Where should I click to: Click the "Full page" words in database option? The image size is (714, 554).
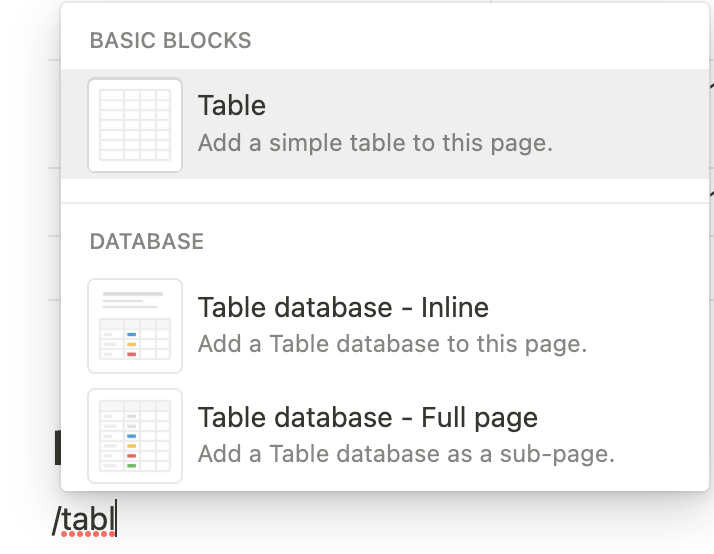tap(479, 418)
